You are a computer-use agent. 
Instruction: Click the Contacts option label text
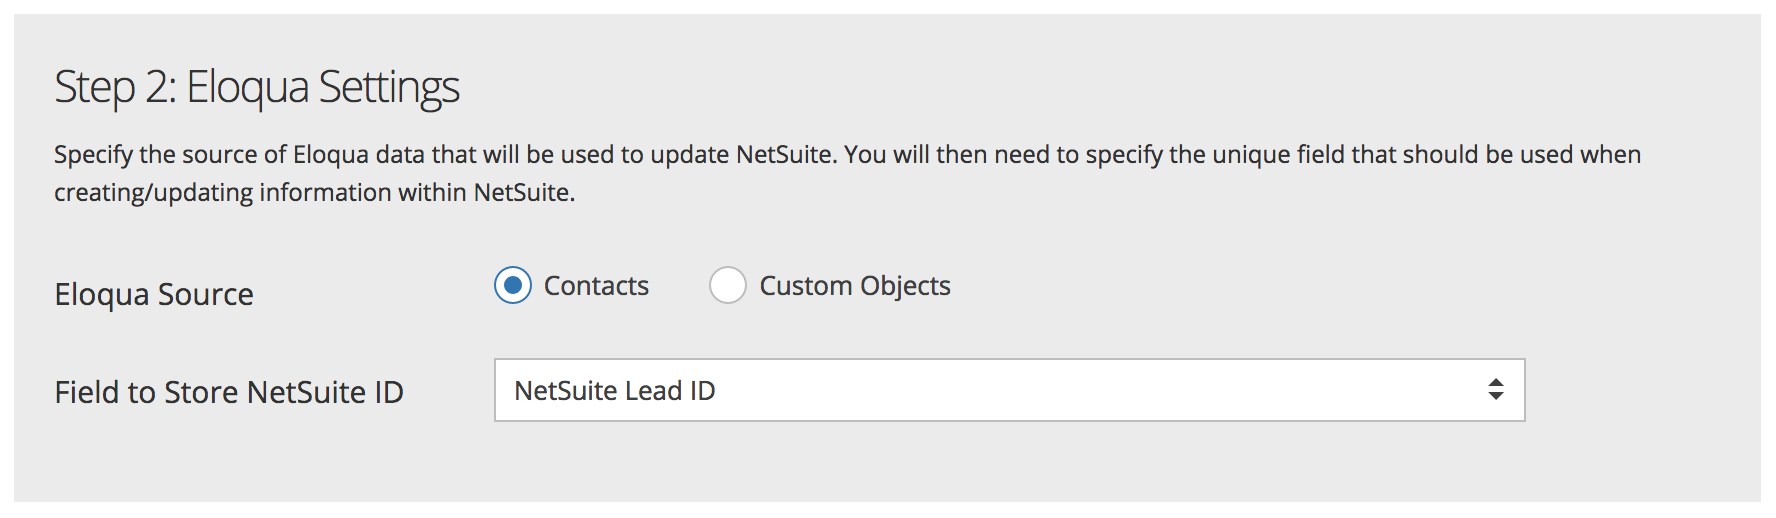click(x=596, y=286)
